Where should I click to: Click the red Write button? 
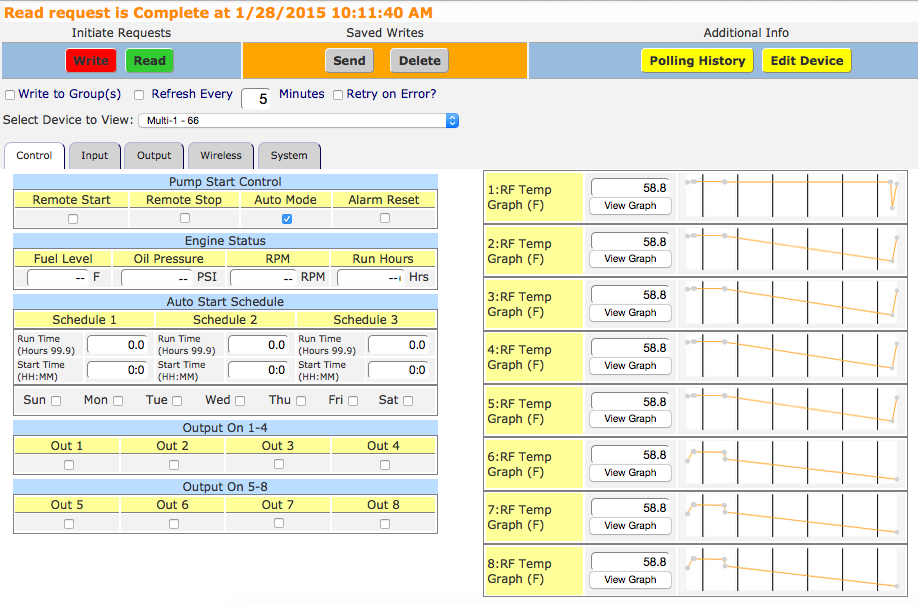[x=91, y=61]
